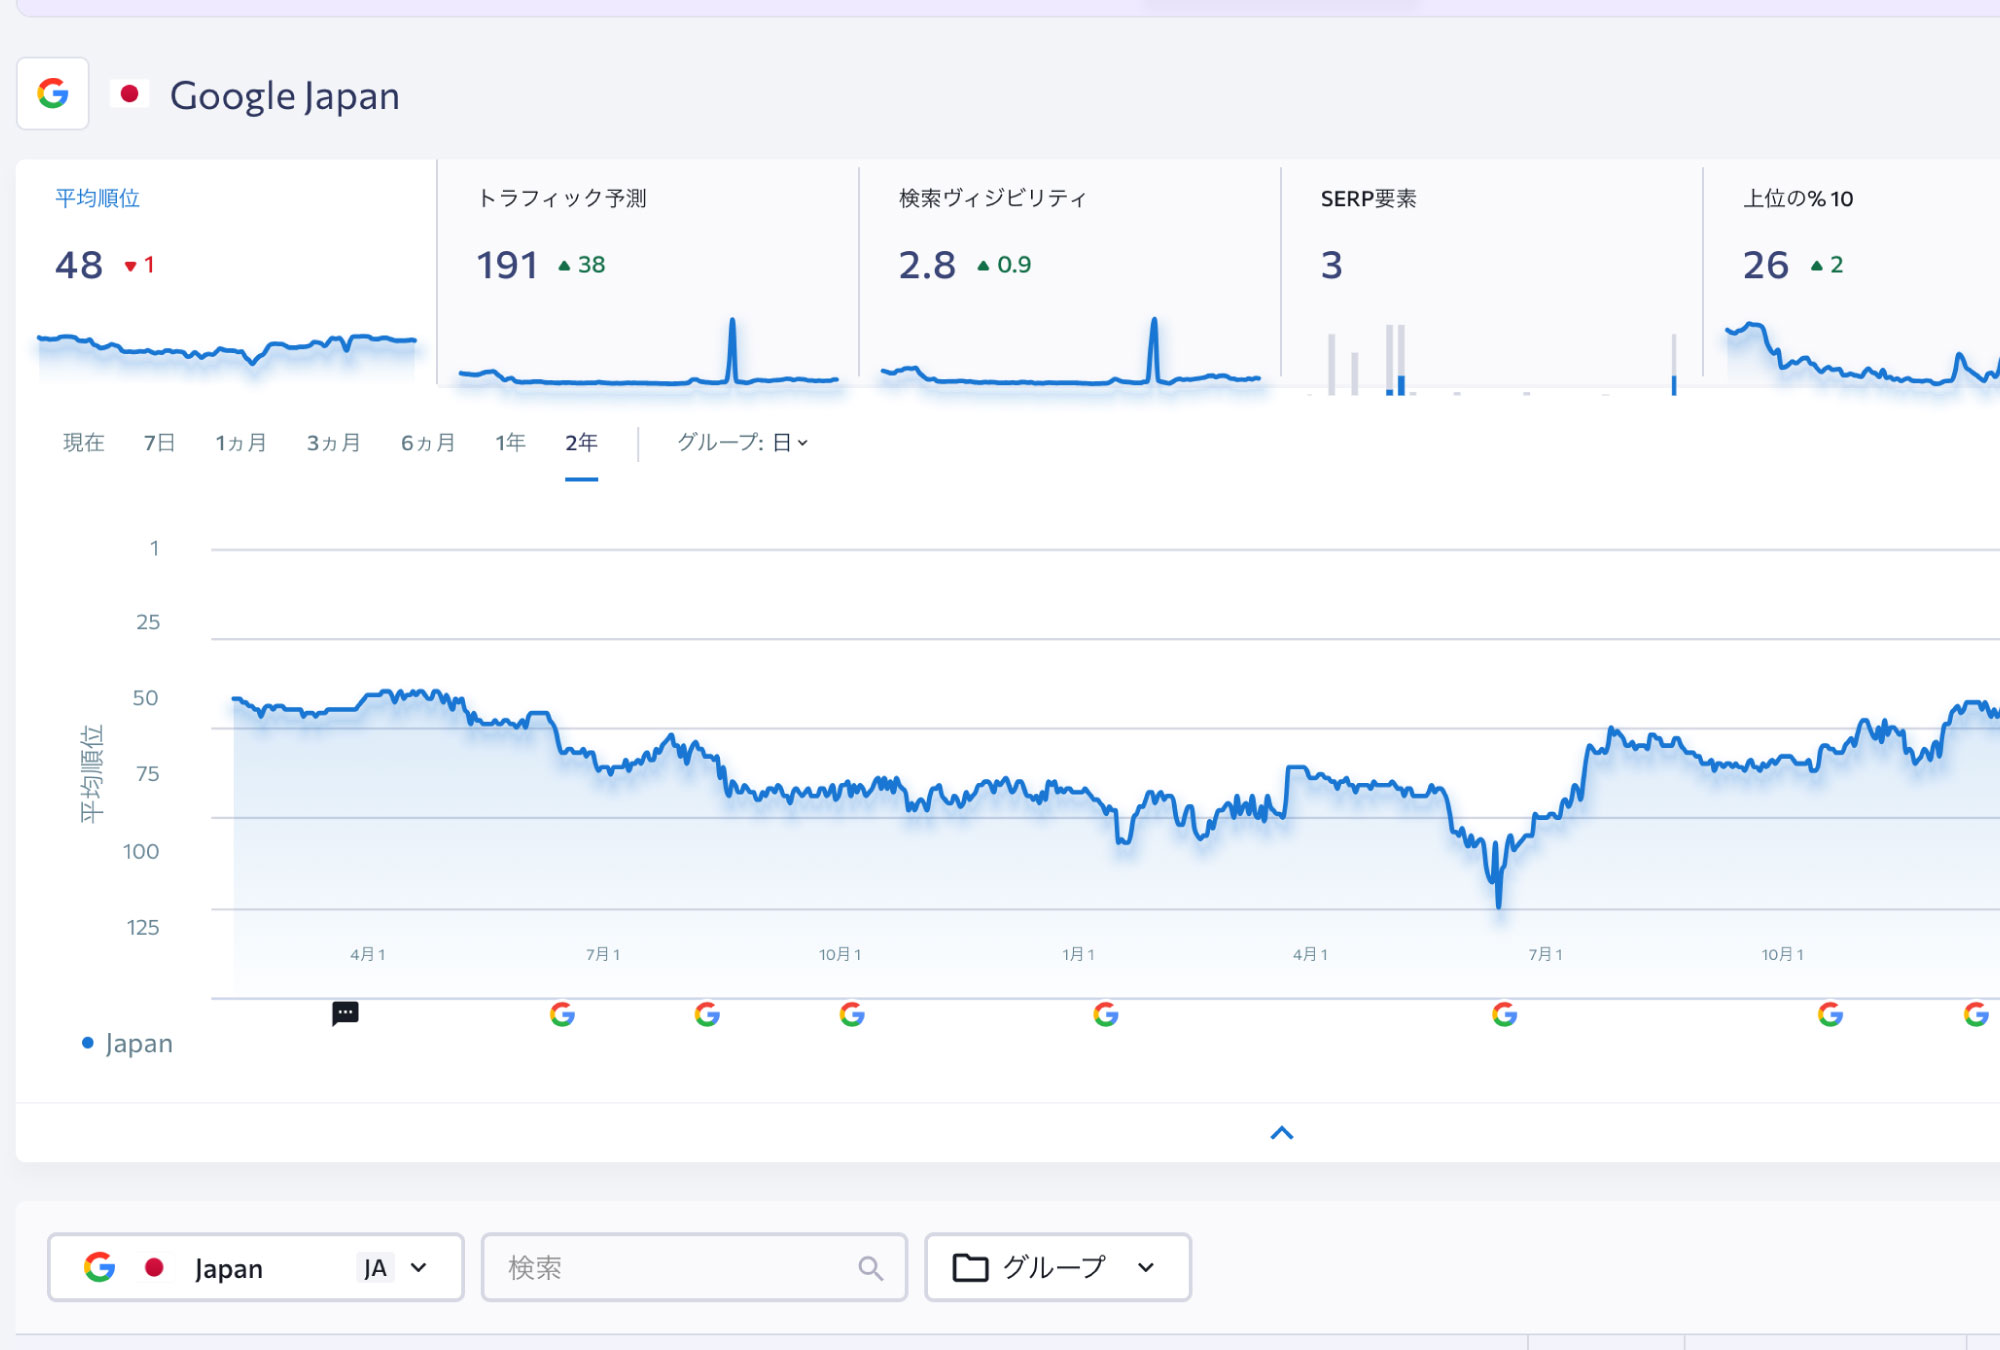The image size is (2000, 1350).
Task: Switch to the 1年 time range tab
Action: click(x=510, y=442)
